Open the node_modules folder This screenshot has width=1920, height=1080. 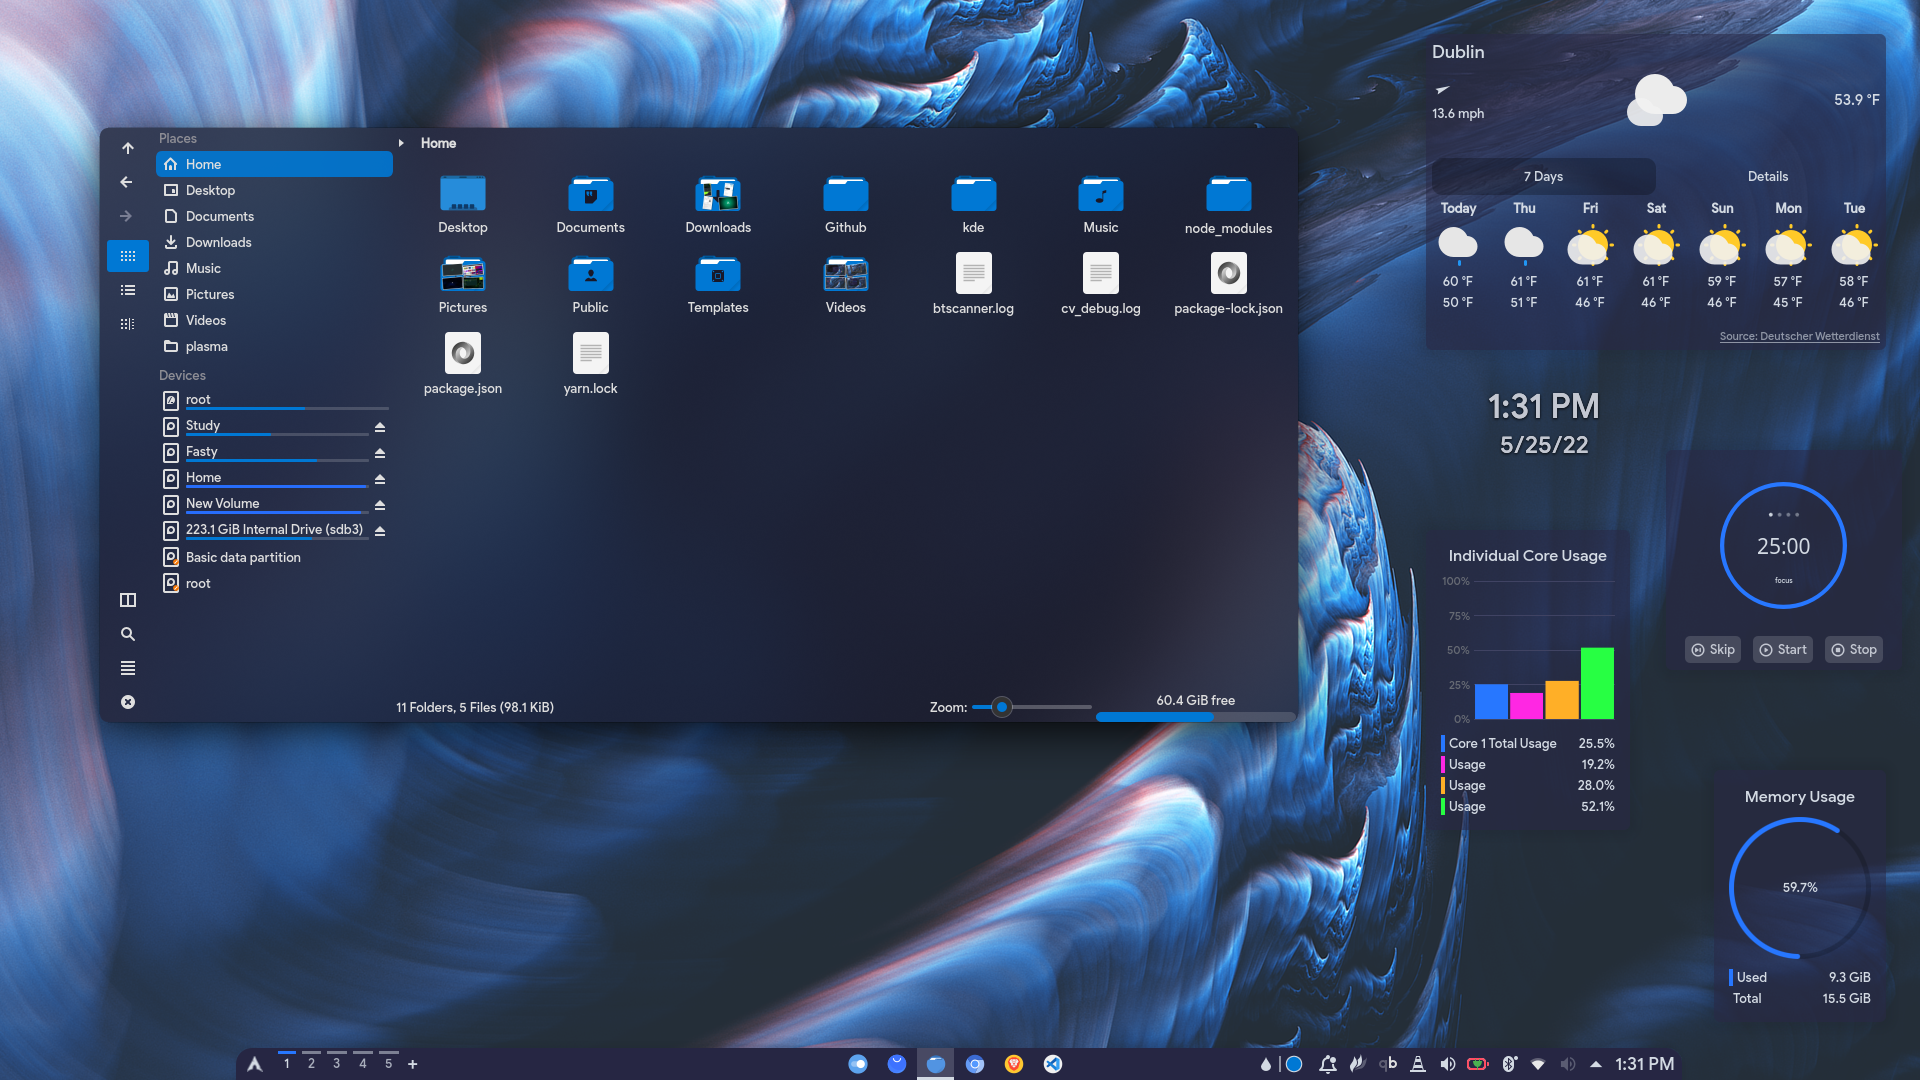[x=1228, y=205]
